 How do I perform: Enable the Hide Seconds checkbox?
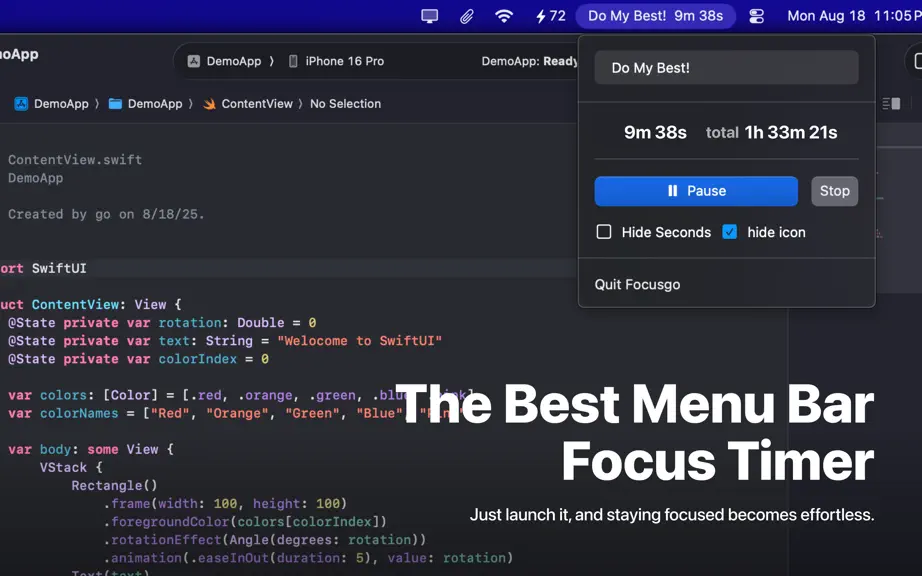(604, 232)
